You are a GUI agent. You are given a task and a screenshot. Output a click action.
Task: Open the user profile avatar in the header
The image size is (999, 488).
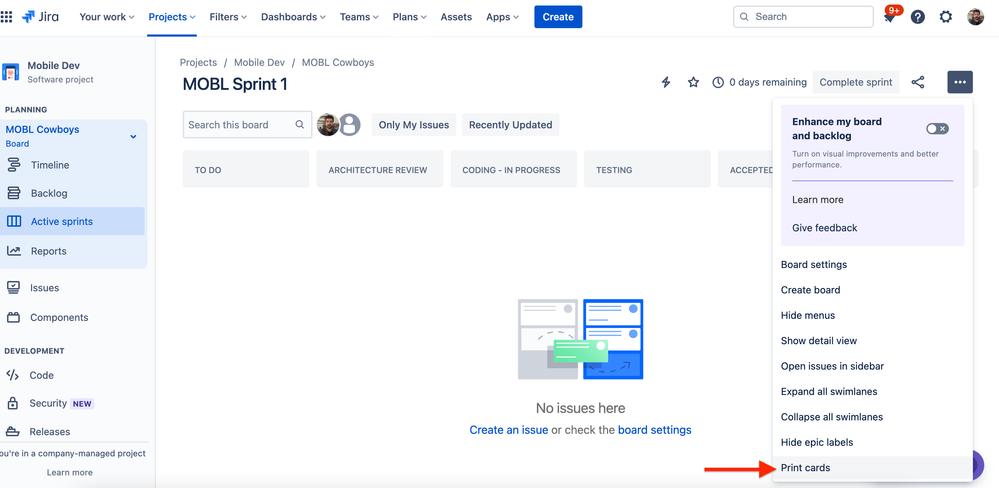pyautogui.click(x=975, y=17)
